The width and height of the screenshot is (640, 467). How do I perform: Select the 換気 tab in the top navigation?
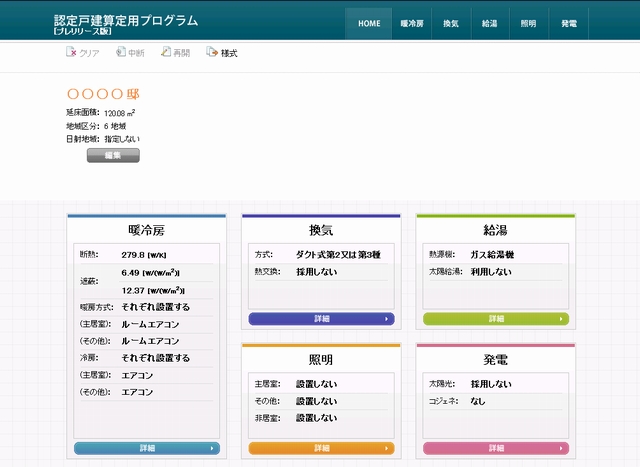[451, 23]
